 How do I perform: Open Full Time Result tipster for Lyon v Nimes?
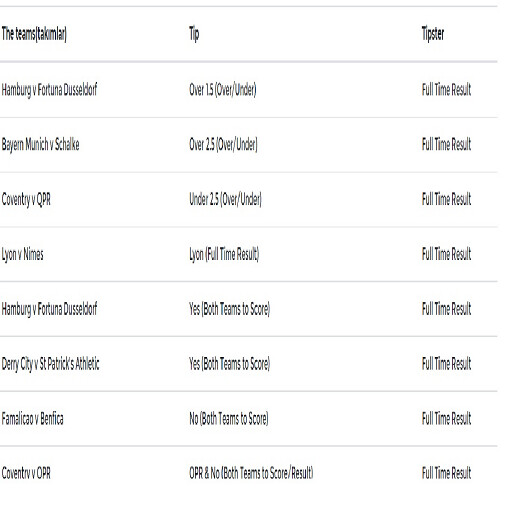tap(446, 254)
